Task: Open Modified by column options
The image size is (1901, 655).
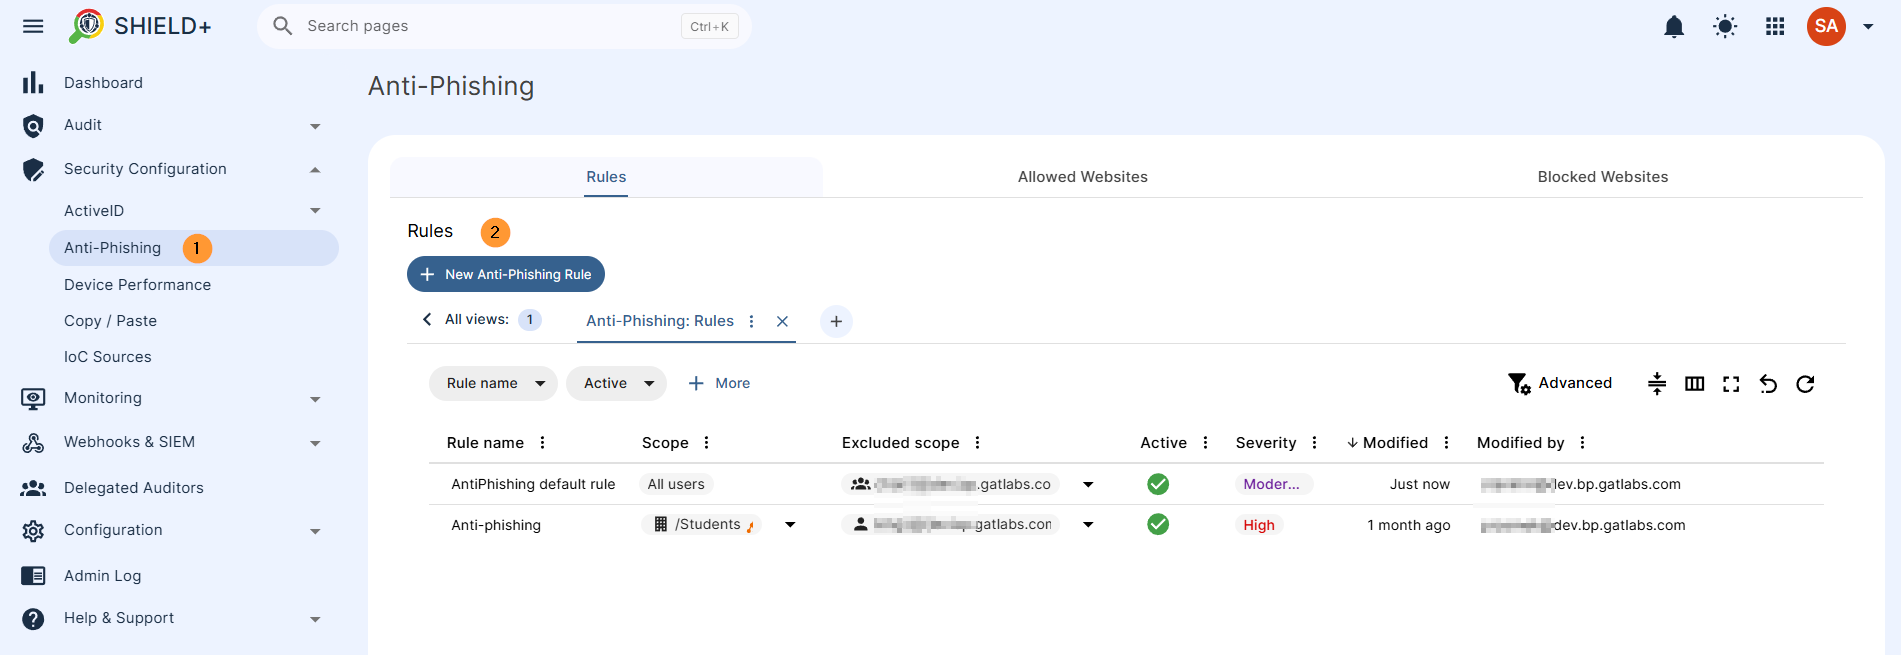Action: click(x=1582, y=443)
